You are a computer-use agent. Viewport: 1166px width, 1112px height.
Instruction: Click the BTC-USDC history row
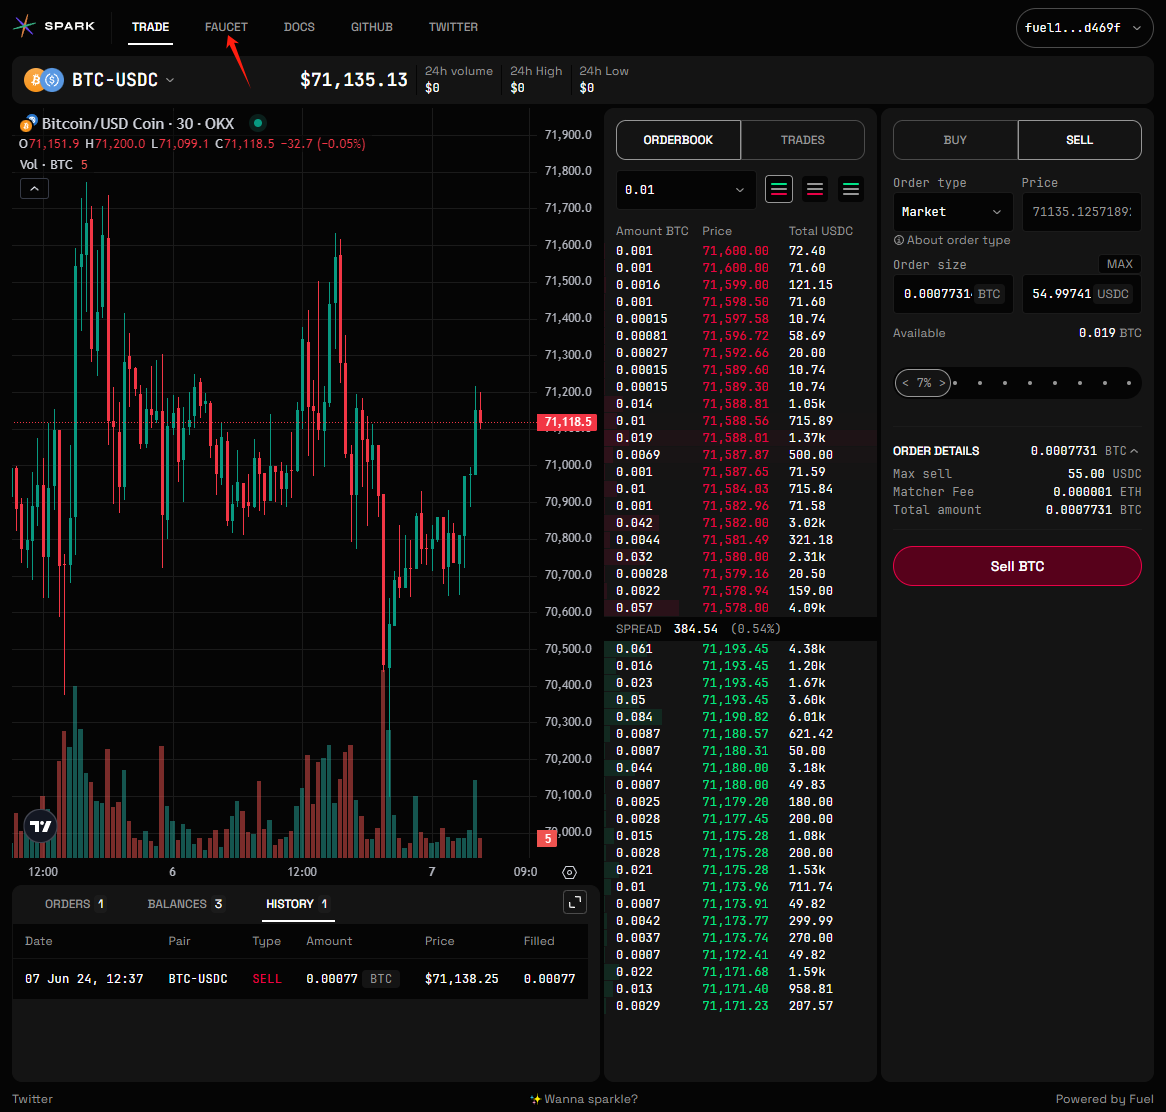coord(300,979)
